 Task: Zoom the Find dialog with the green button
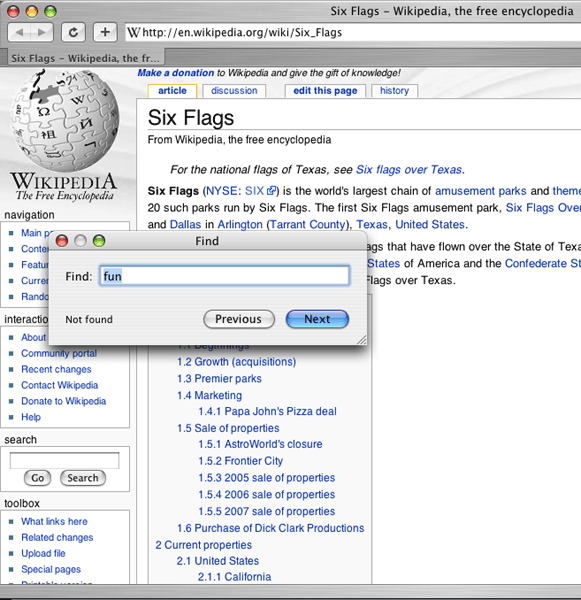tap(99, 241)
